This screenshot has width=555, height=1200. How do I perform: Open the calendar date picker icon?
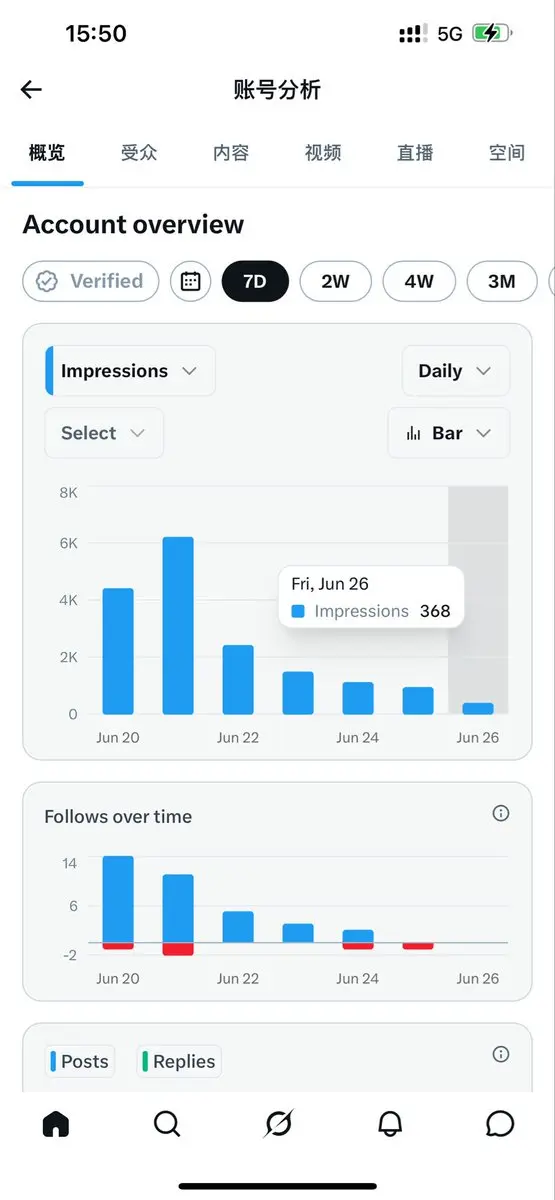pos(190,281)
